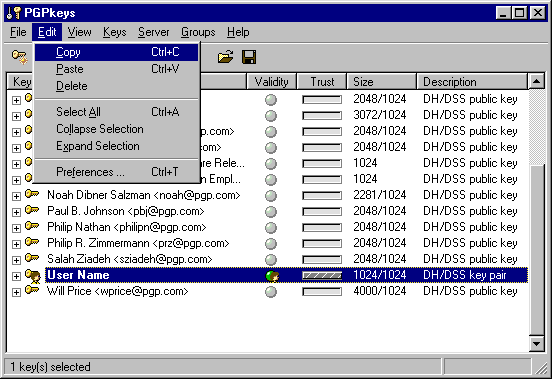Image resolution: width=552 pixels, height=379 pixels.
Task: Click the green validity icon on User Name row
Action: point(272,276)
